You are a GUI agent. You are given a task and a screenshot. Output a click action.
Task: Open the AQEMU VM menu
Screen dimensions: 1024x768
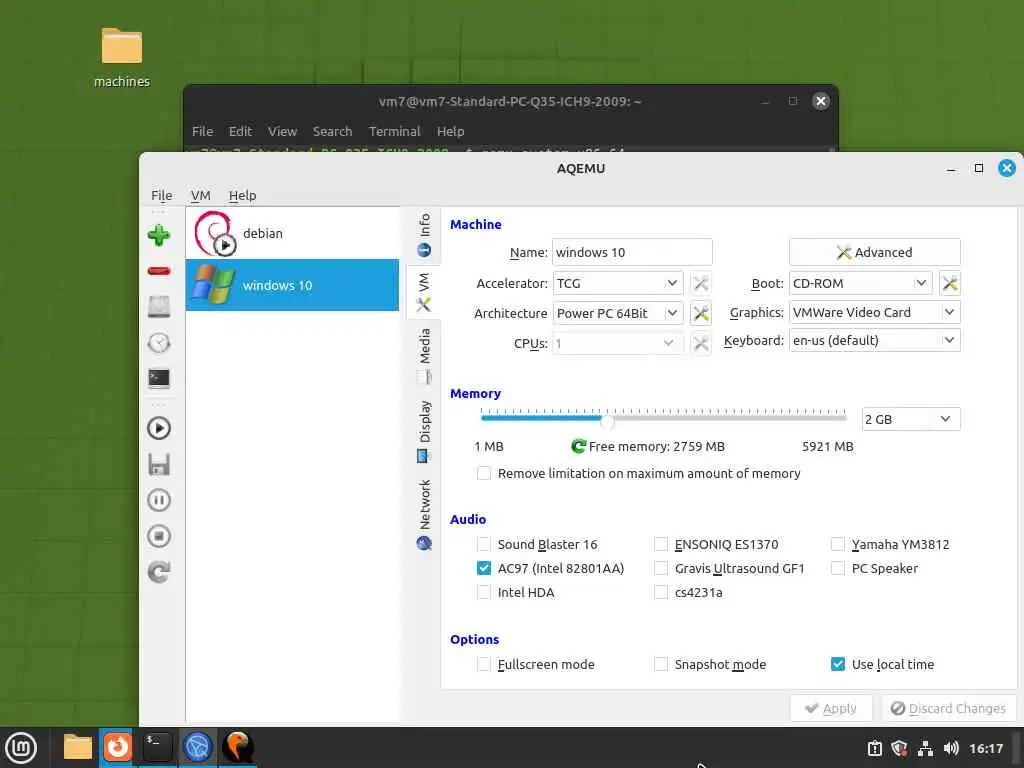(x=200, y=195)
